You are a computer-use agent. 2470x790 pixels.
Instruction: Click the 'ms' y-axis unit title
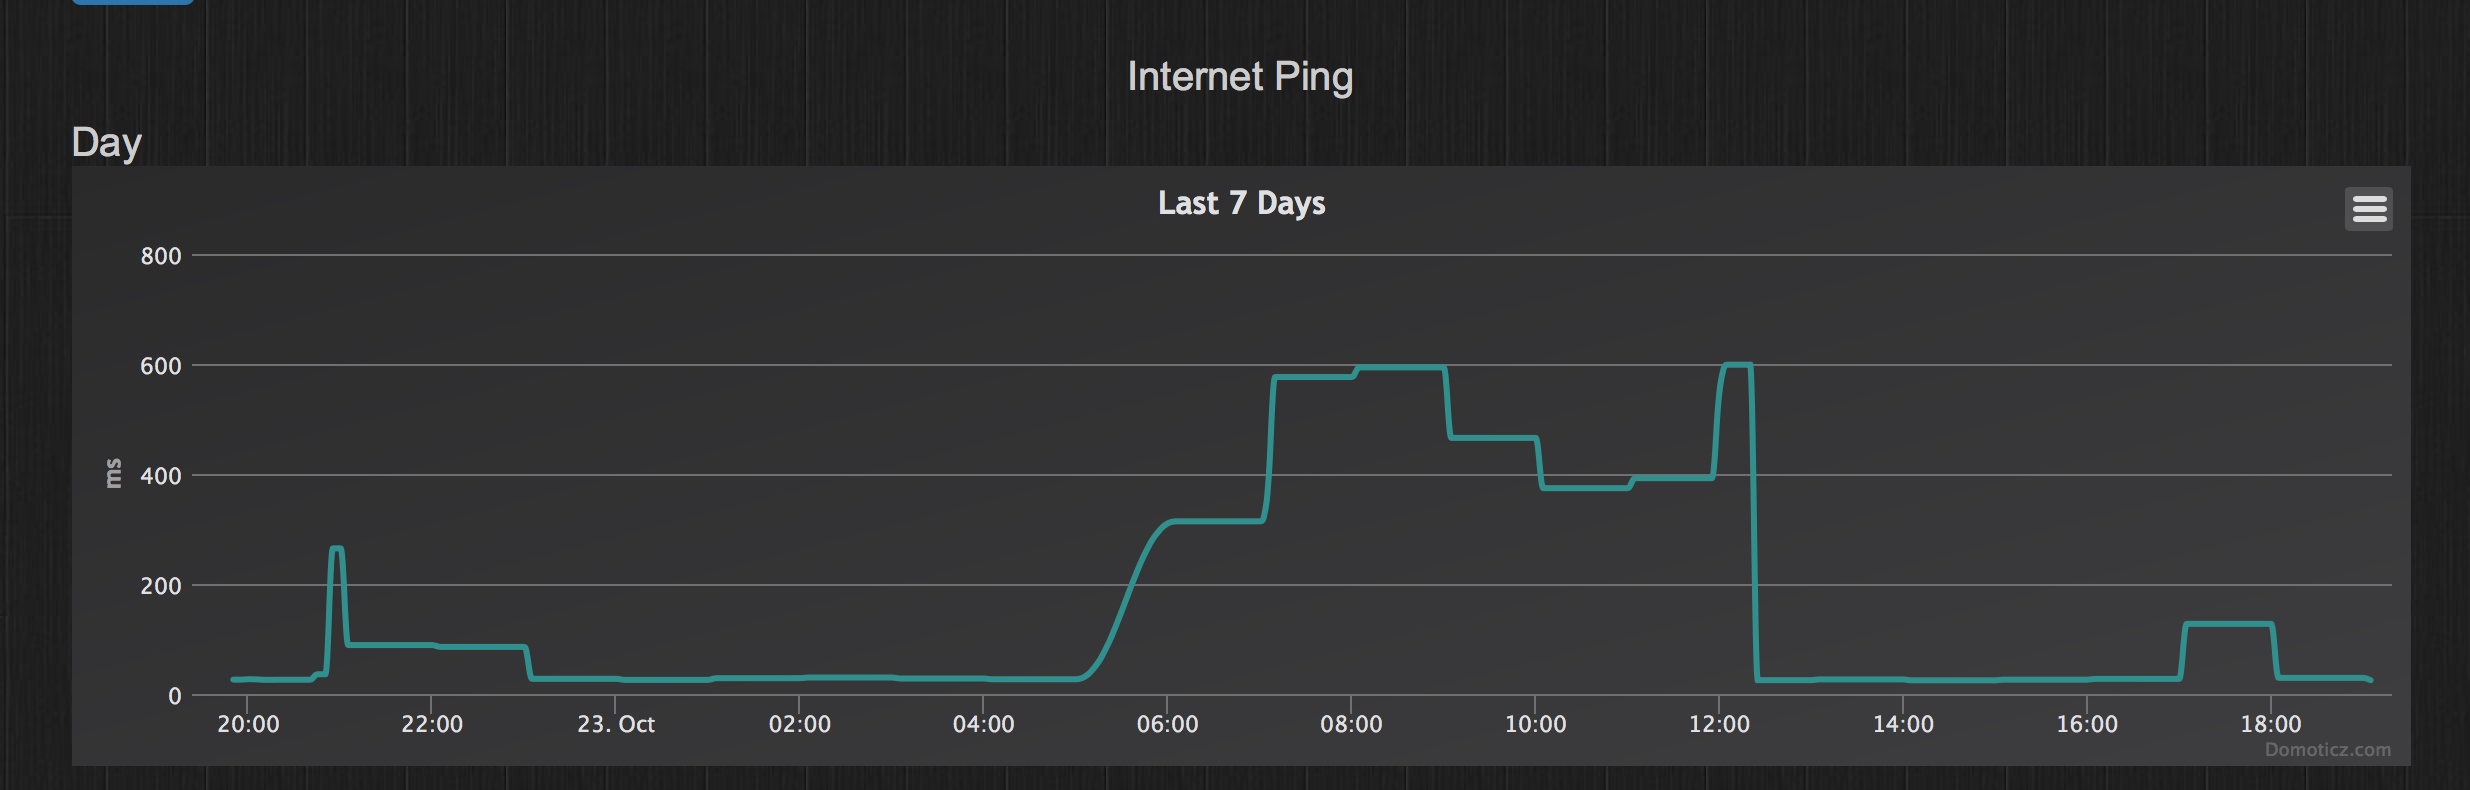click(113, 473)
